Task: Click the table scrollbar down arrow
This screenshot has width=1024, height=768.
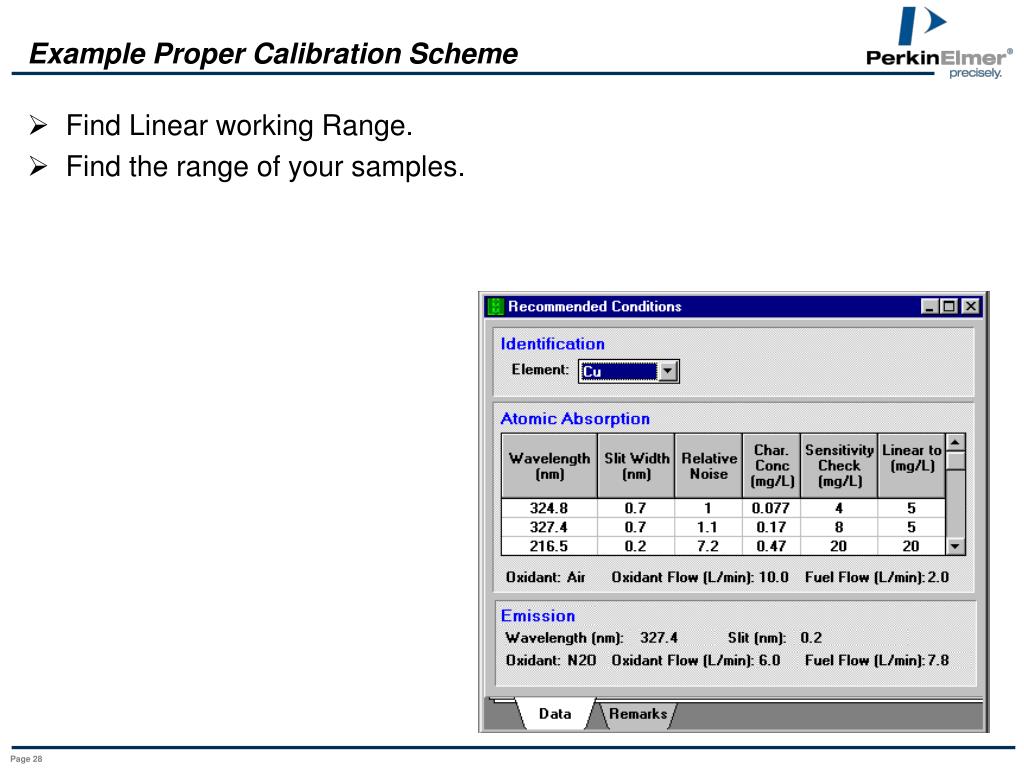Action: (955, 547)
